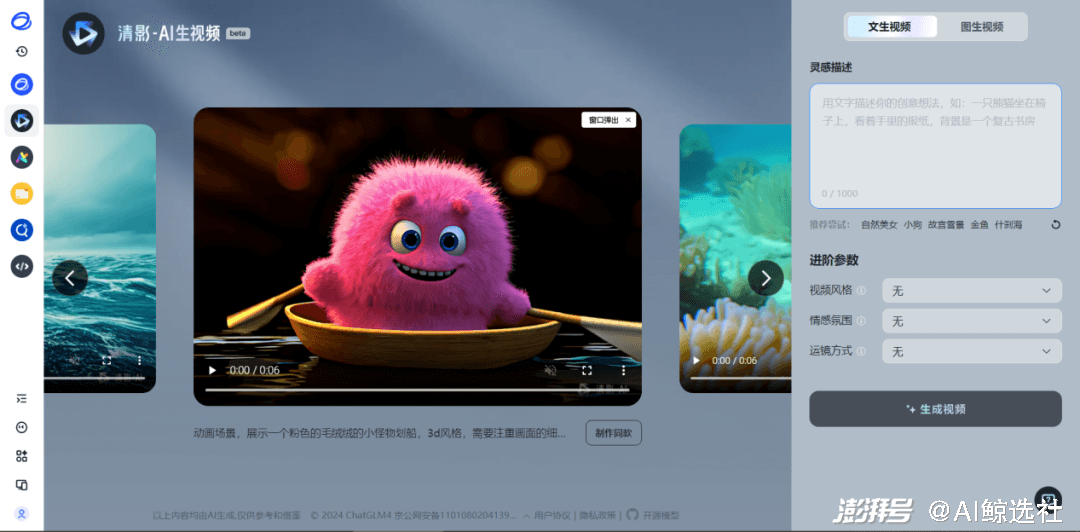Enter fullscreen on pink monster video
This screenshot has width=1080, height=532.
pos(587,370)
